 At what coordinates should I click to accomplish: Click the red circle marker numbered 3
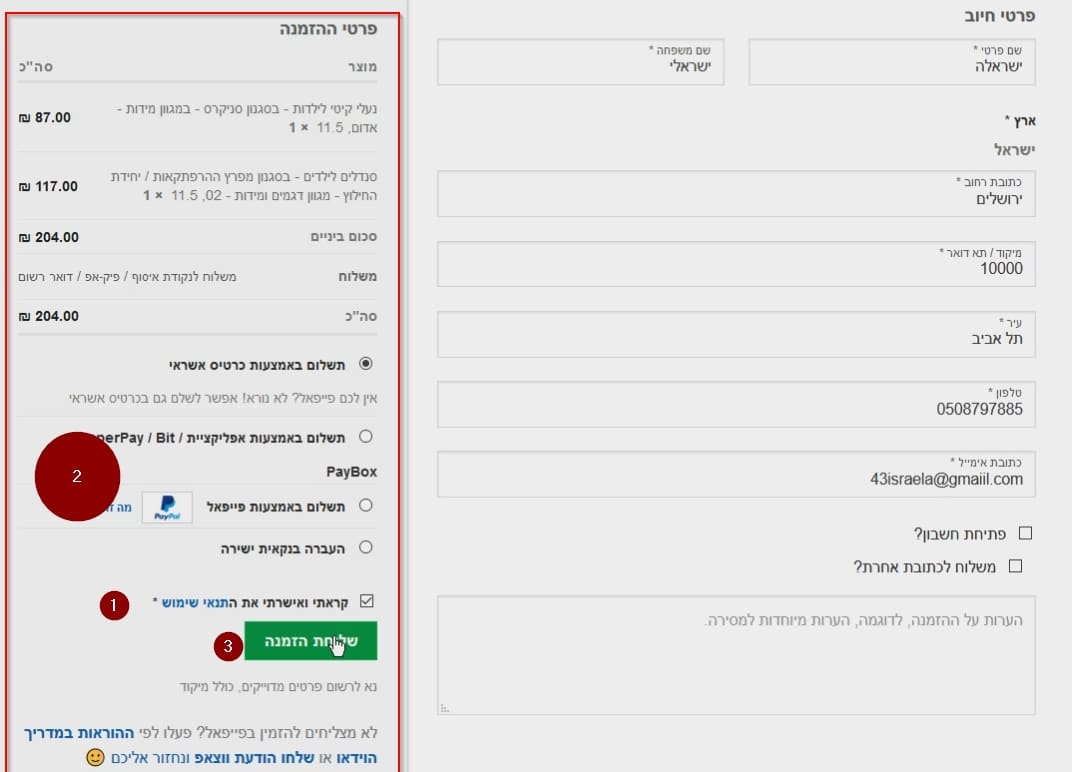[x=228, y=647]
